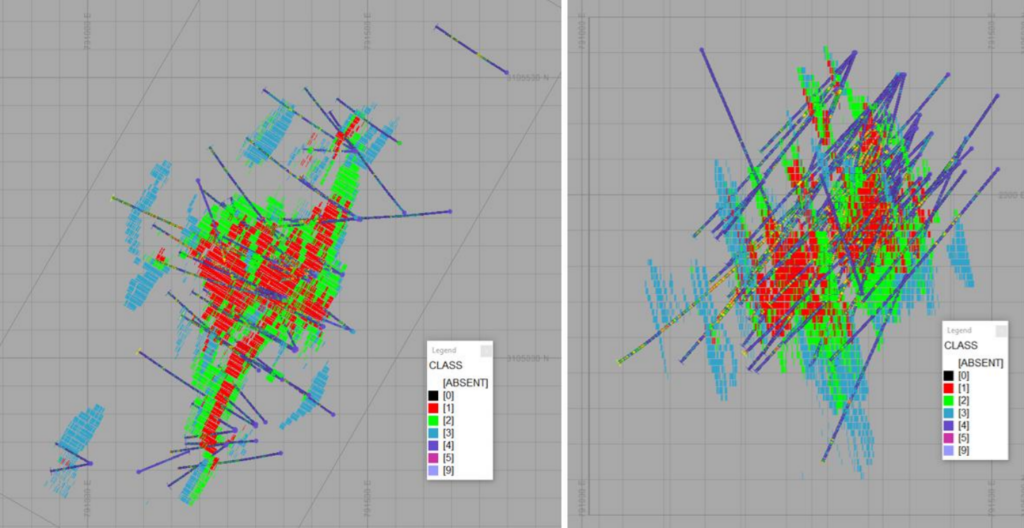The image size is (1024, 528).
Task: Close the legend in the right section view
Action: click(1001, 330)
